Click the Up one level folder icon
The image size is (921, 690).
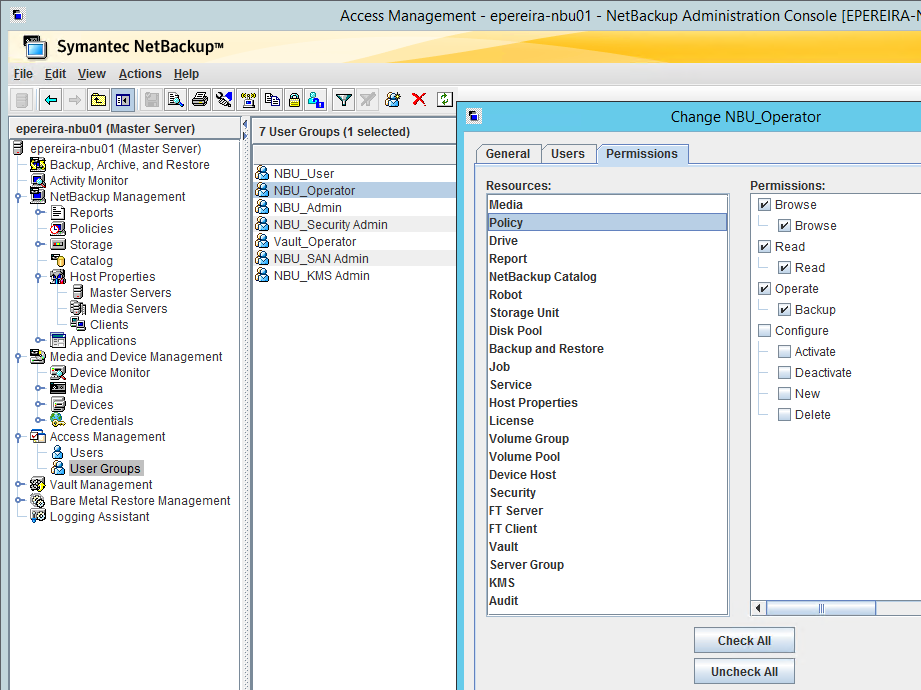[98, 100]
